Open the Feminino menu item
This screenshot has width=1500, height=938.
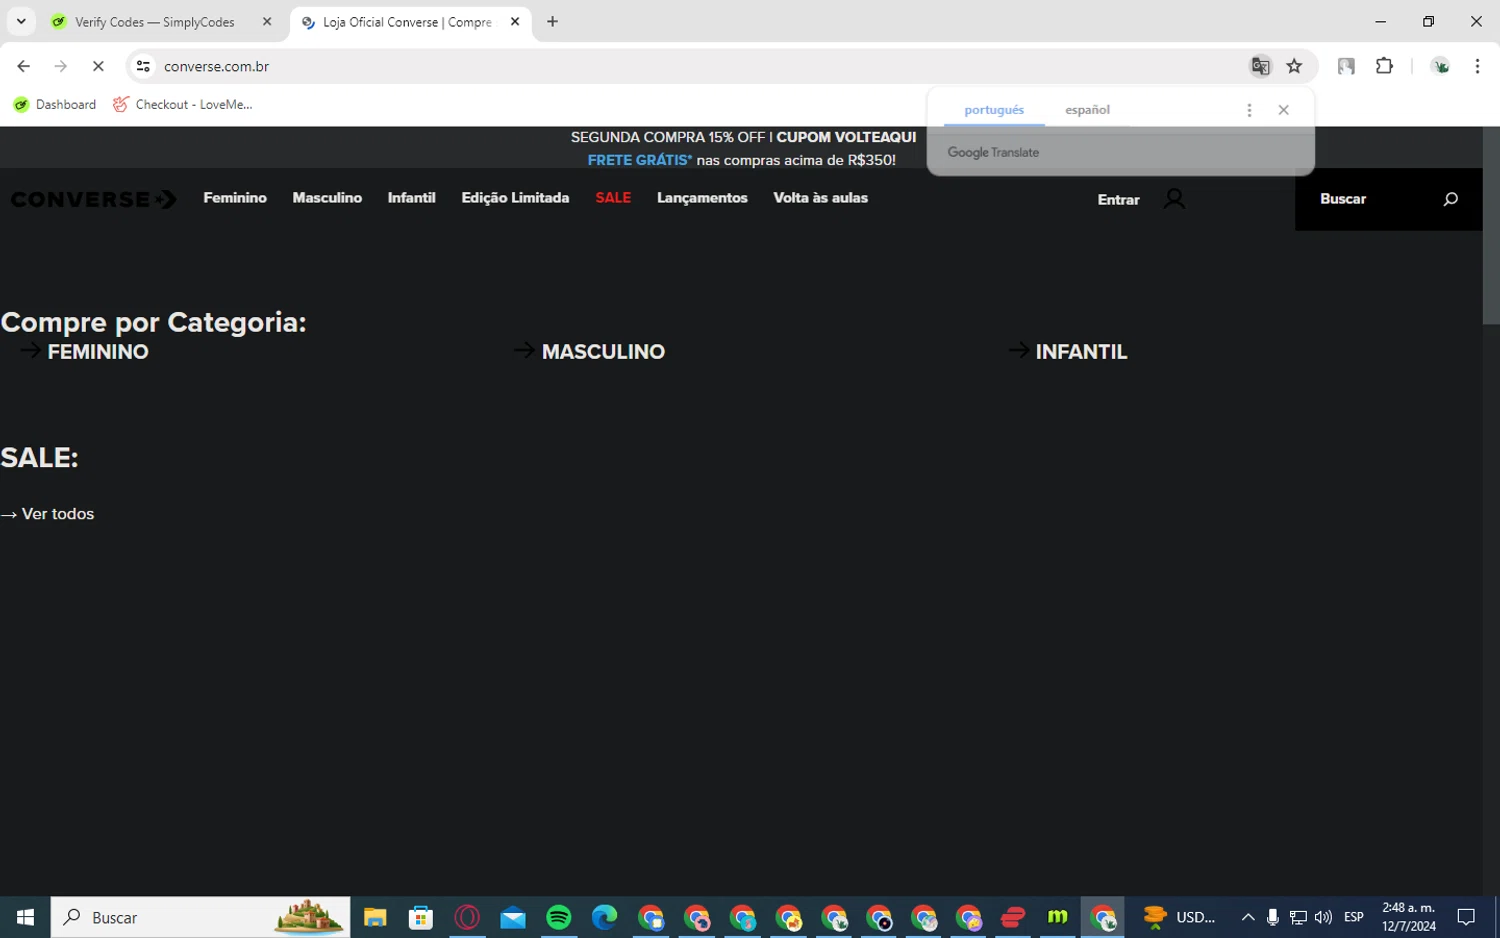pos(235,198)
